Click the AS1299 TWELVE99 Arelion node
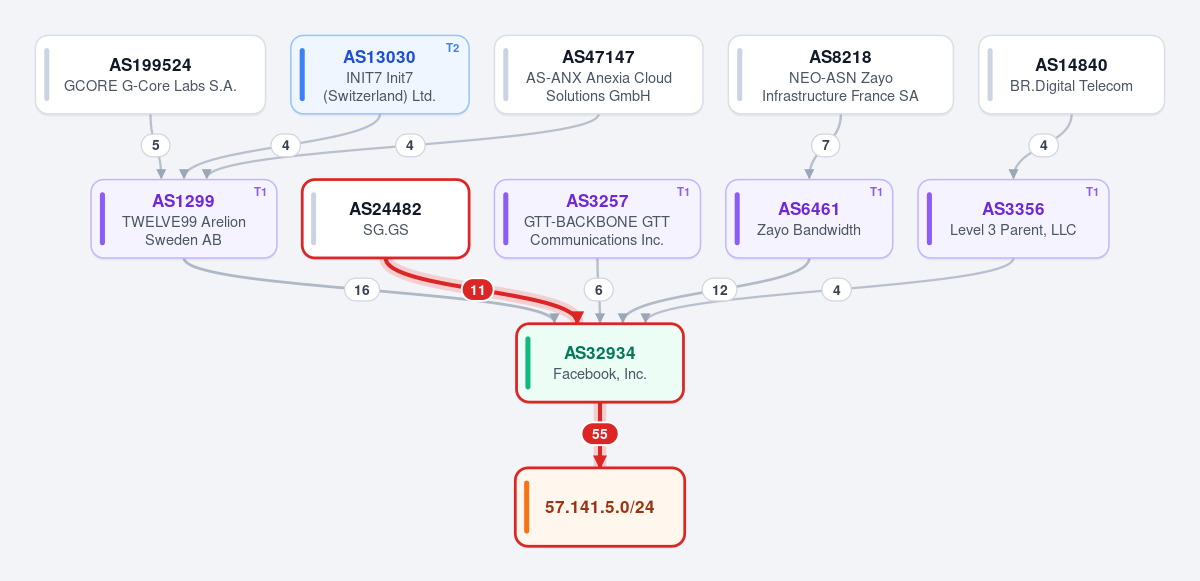The width and height of the screenshot is (1200, 581). coord(183,219)
